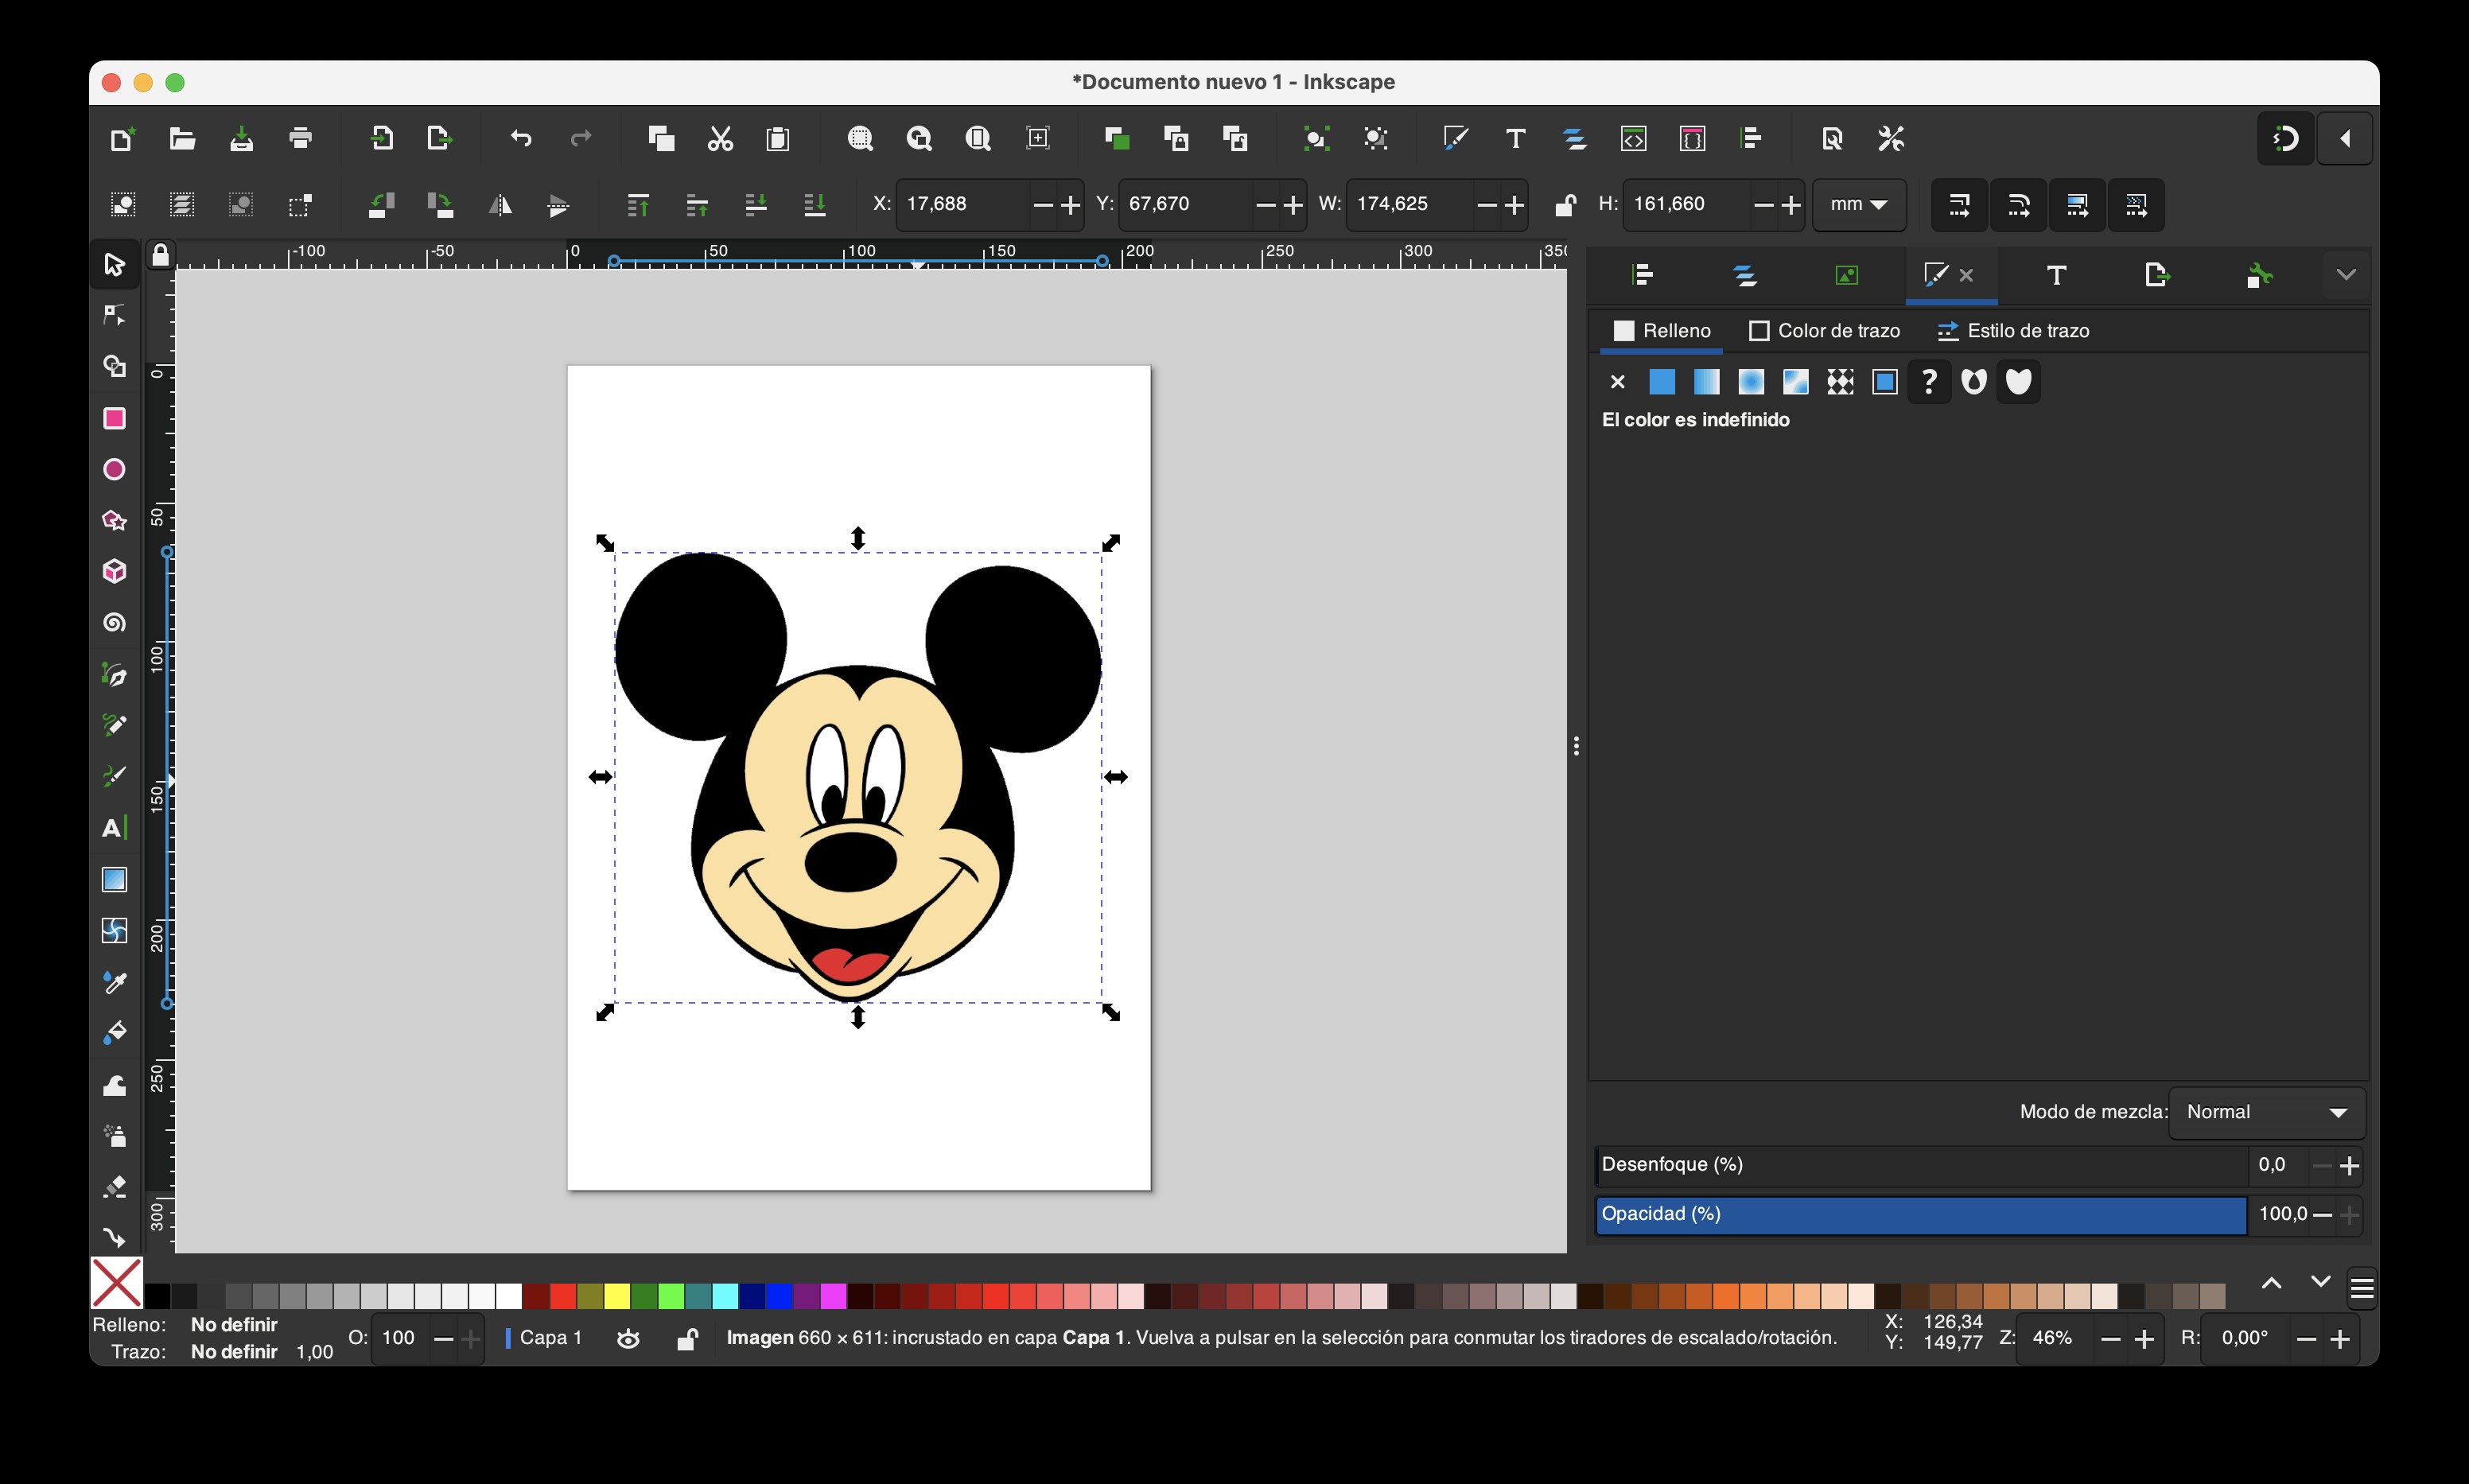
Task: Expand snapping options arrow
Action: click(2345, 139)
